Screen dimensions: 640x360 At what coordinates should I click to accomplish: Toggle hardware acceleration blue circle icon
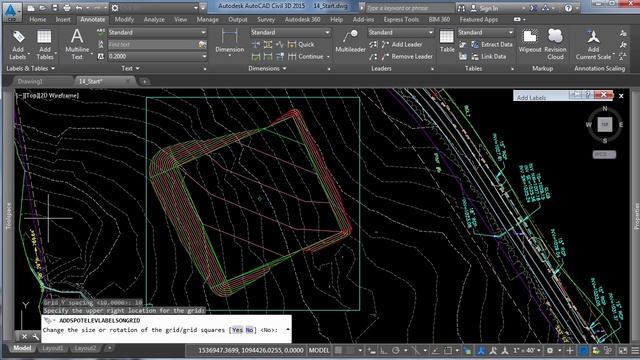584,350
